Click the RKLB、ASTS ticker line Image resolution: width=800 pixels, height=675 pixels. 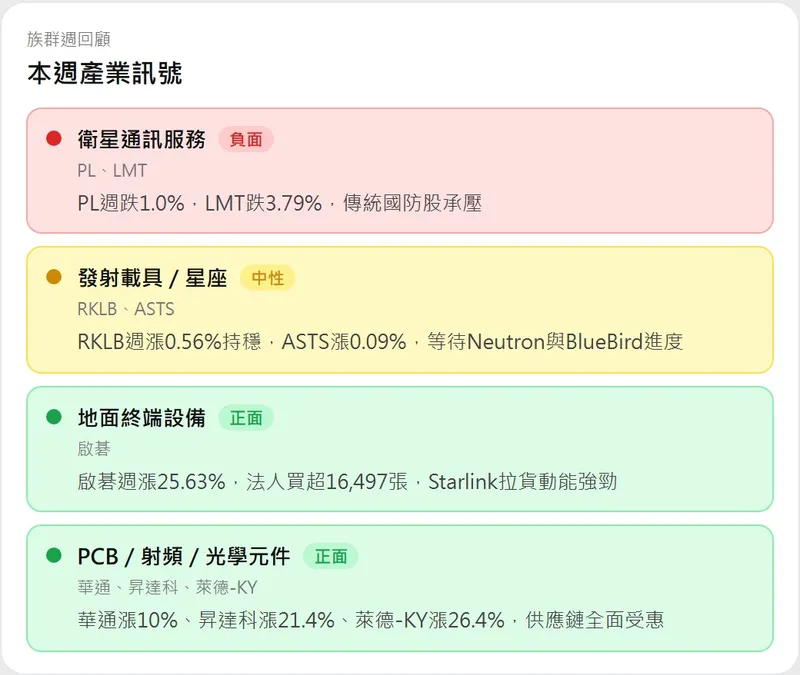click(125, 310)
